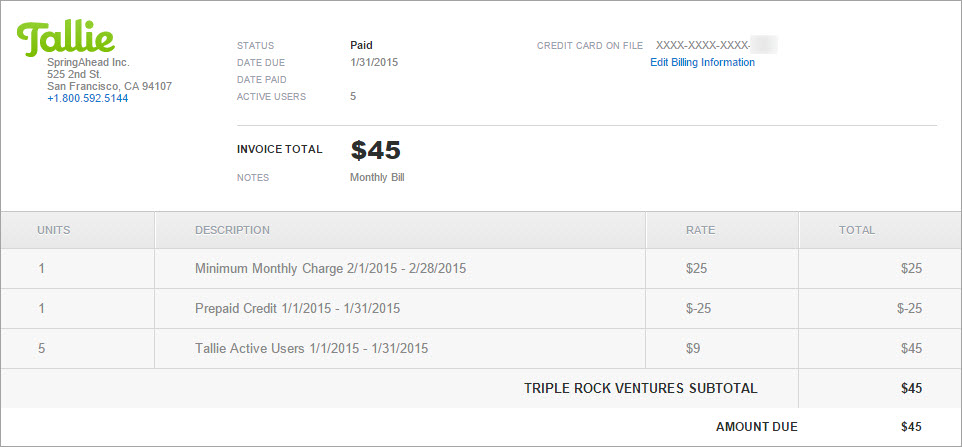This screenshot has height=447, width=962.
Task: Click the $9 rate cell
Action: 693,348
